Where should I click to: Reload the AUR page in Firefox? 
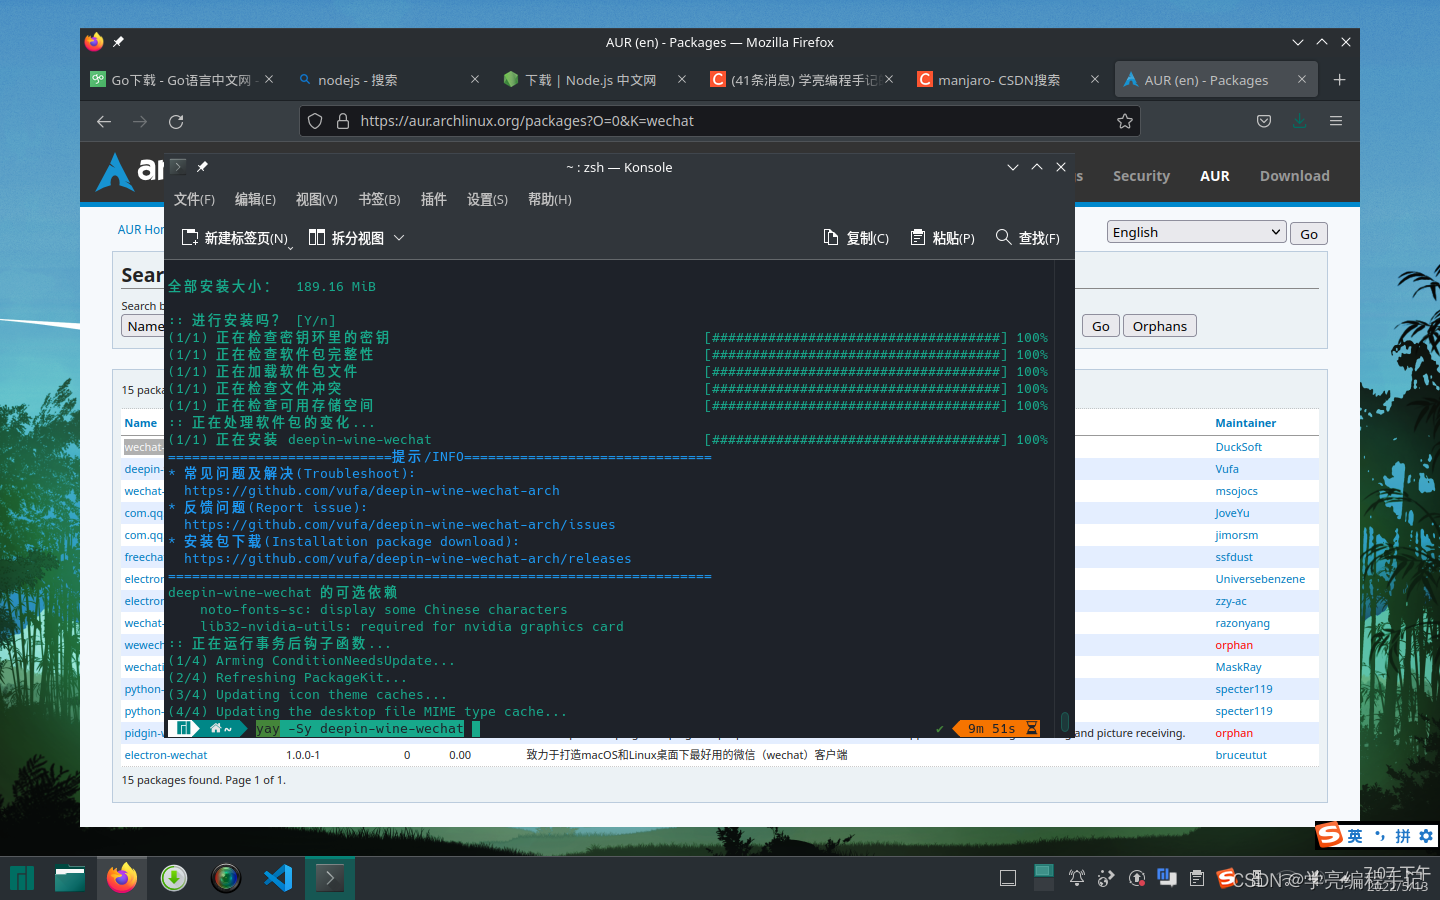pos(176,121)
